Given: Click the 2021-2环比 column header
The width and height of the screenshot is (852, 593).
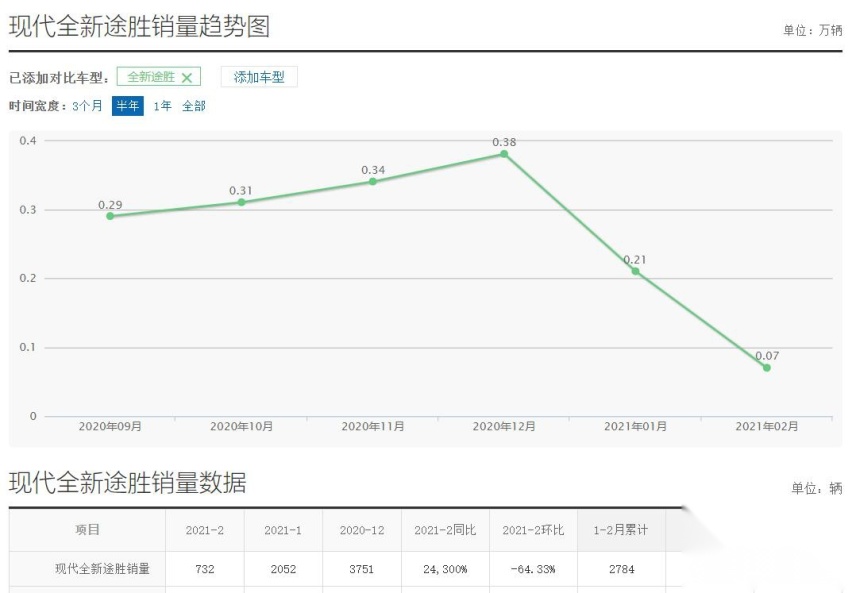Looking at the screenshot, I should coord(533,530).
